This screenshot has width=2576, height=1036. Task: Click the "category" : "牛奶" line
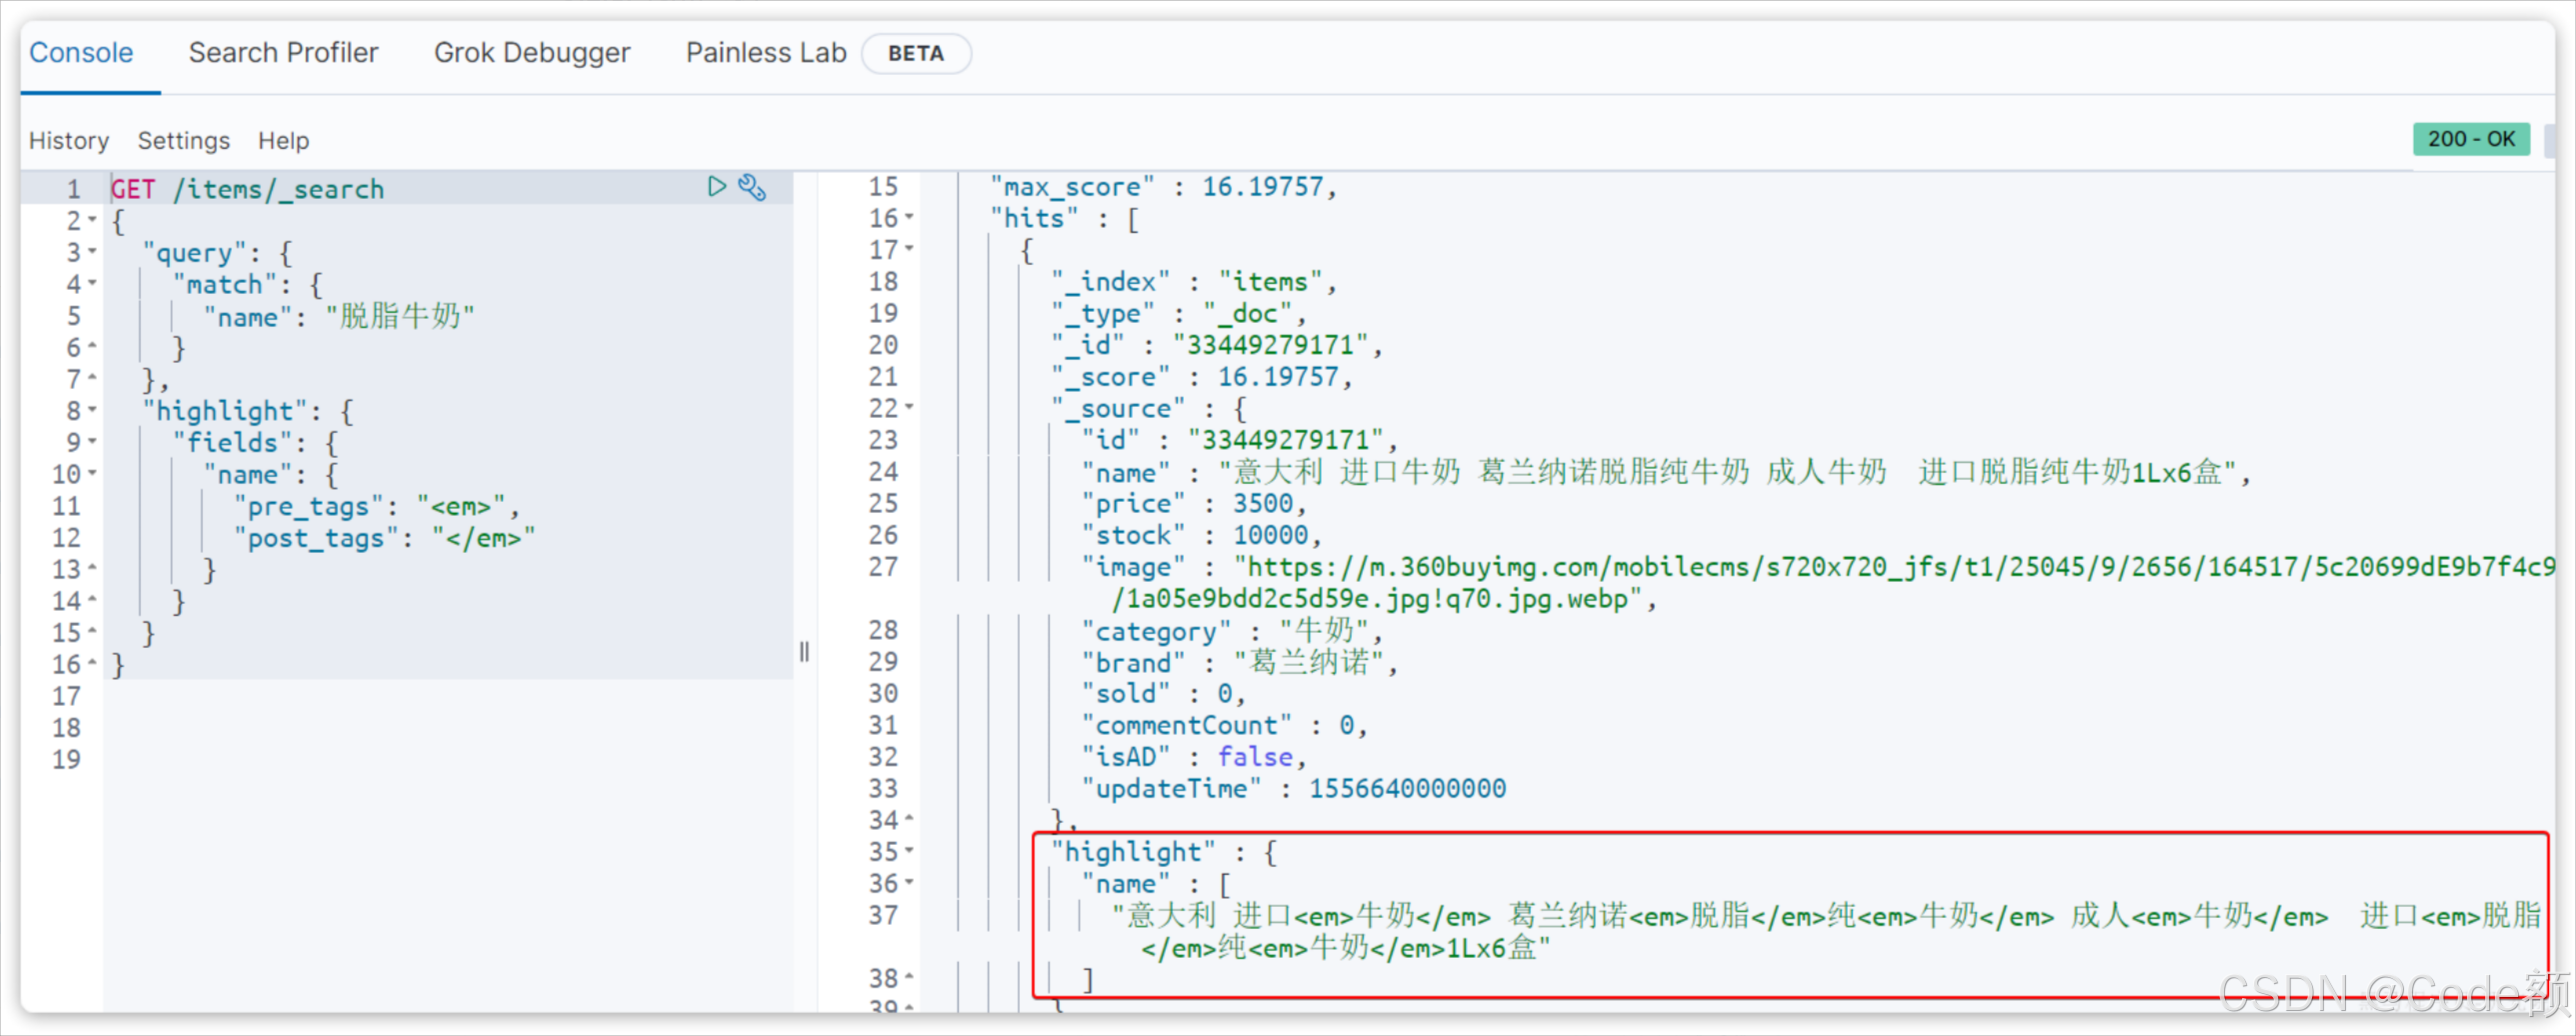pyautogui.click(x=1232, y=631)
